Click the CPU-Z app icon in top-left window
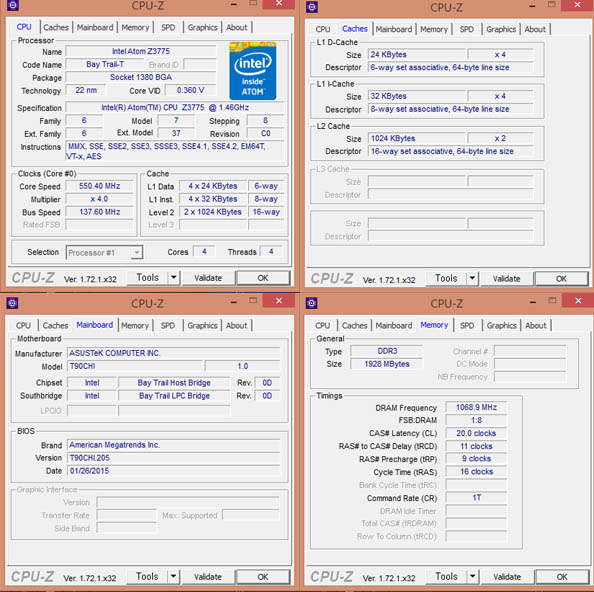Screen dimensions: 594x592 tap(13, 5)
